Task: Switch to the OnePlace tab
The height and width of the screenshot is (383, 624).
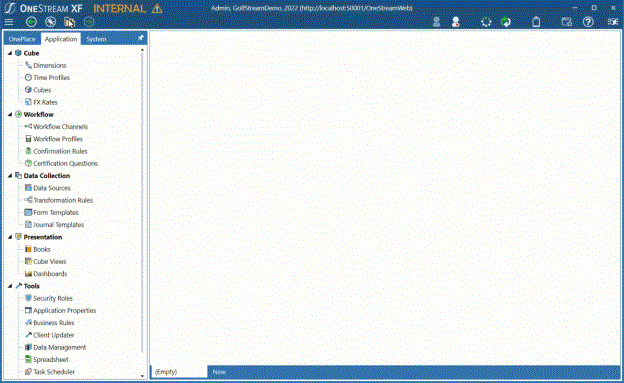Action: pyautogui.click(x=22, y=39)
